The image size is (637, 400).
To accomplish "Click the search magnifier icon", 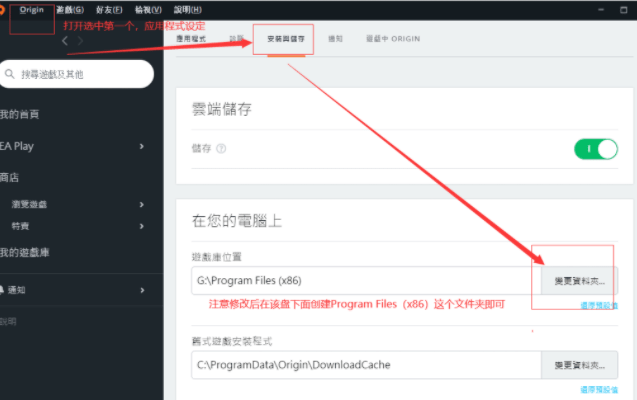I will 8,74.
